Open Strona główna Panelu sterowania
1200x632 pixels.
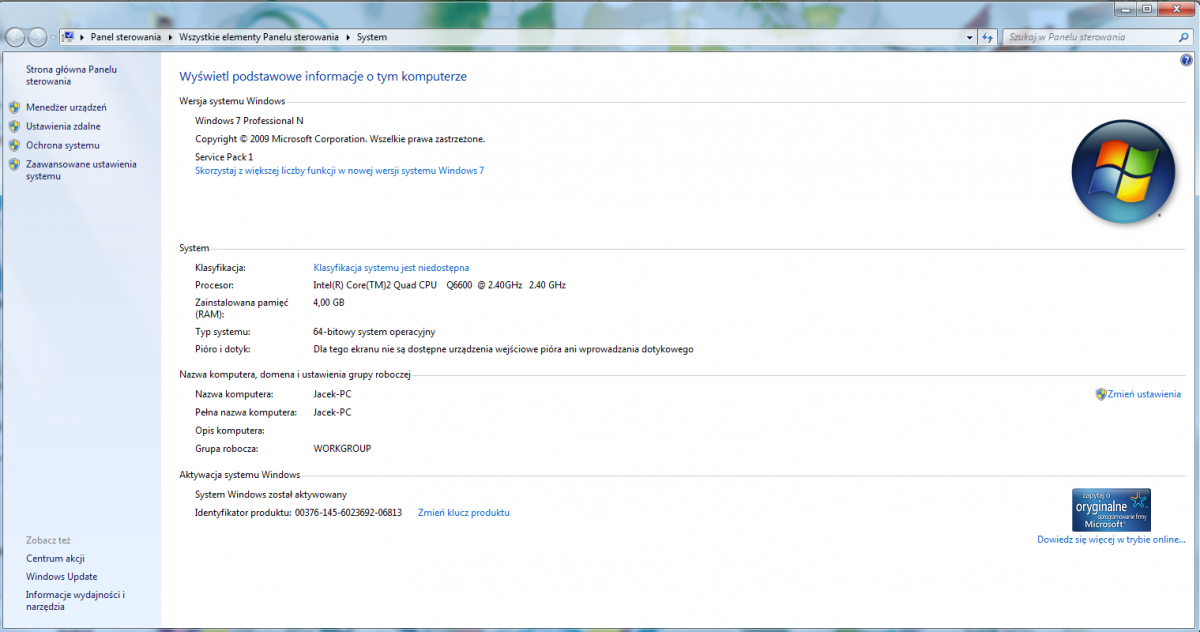click(x=72, y=76)
